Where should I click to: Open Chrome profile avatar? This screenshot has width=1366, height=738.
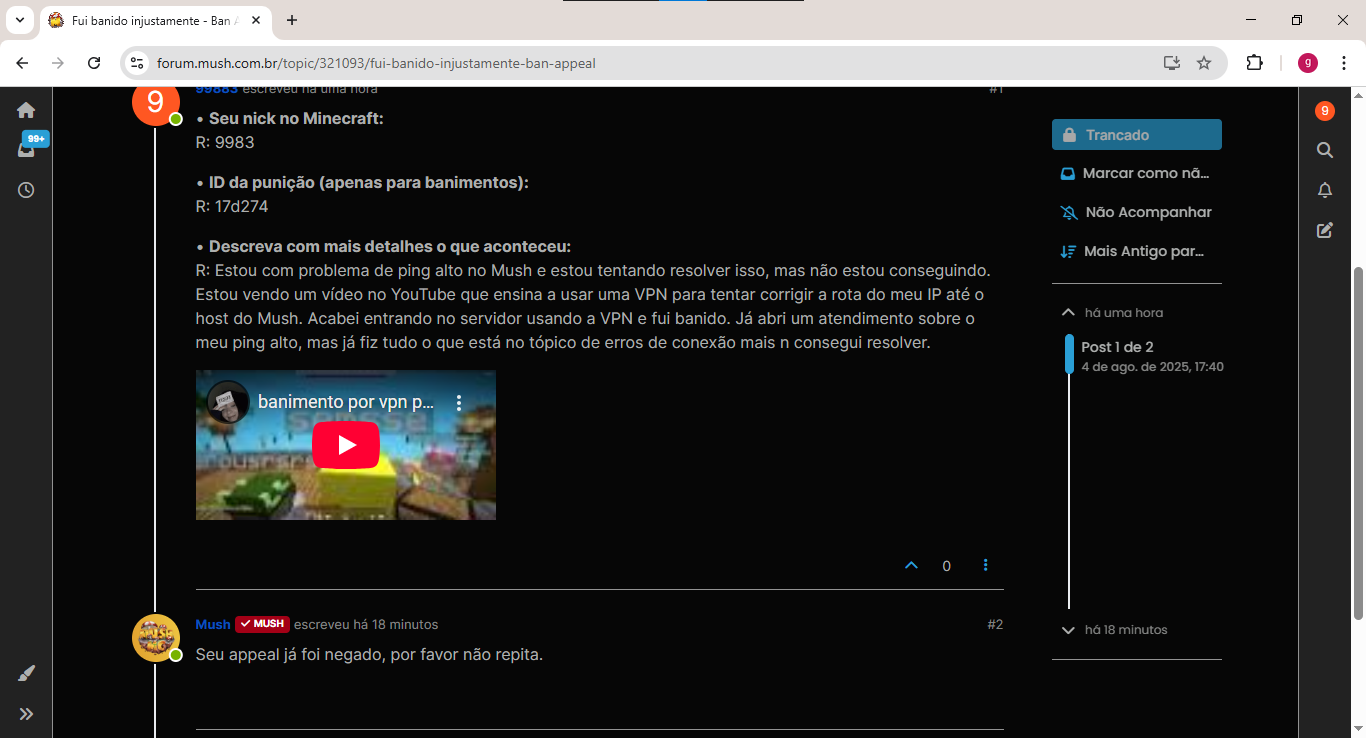pyautogui.click(x=1308, y=63)
